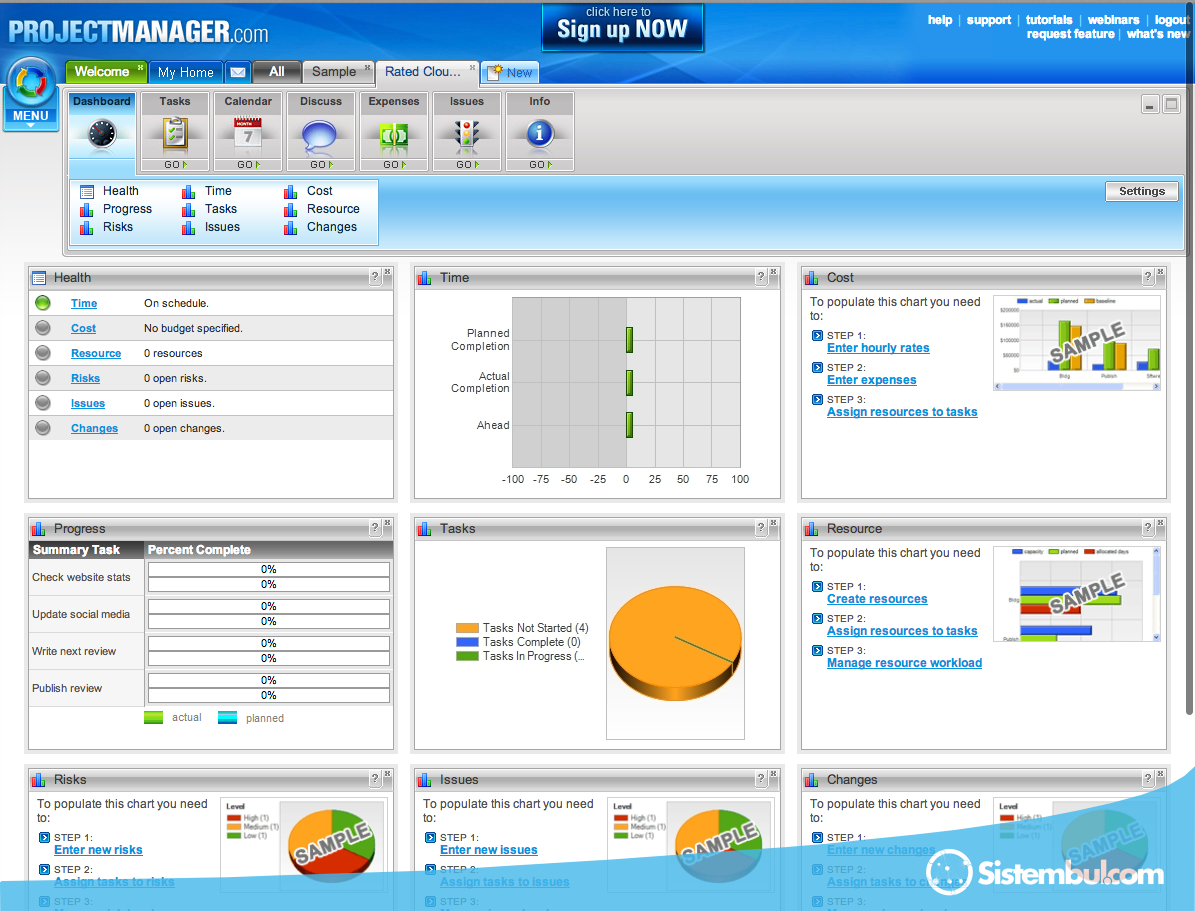Open the Calendar icon
1195x911 pixels.
tap(247, 134)
